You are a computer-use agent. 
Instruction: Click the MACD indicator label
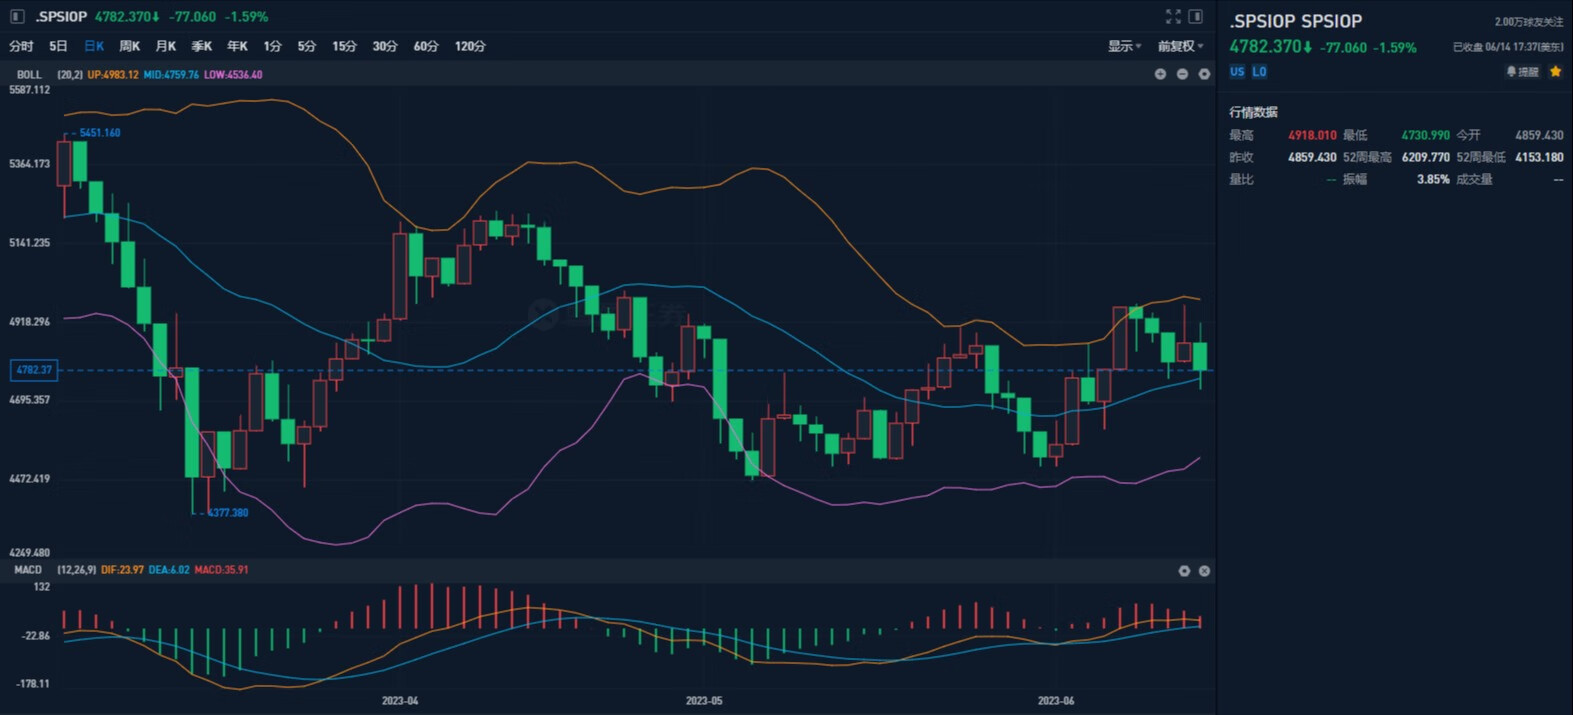[x=28, y=570]
